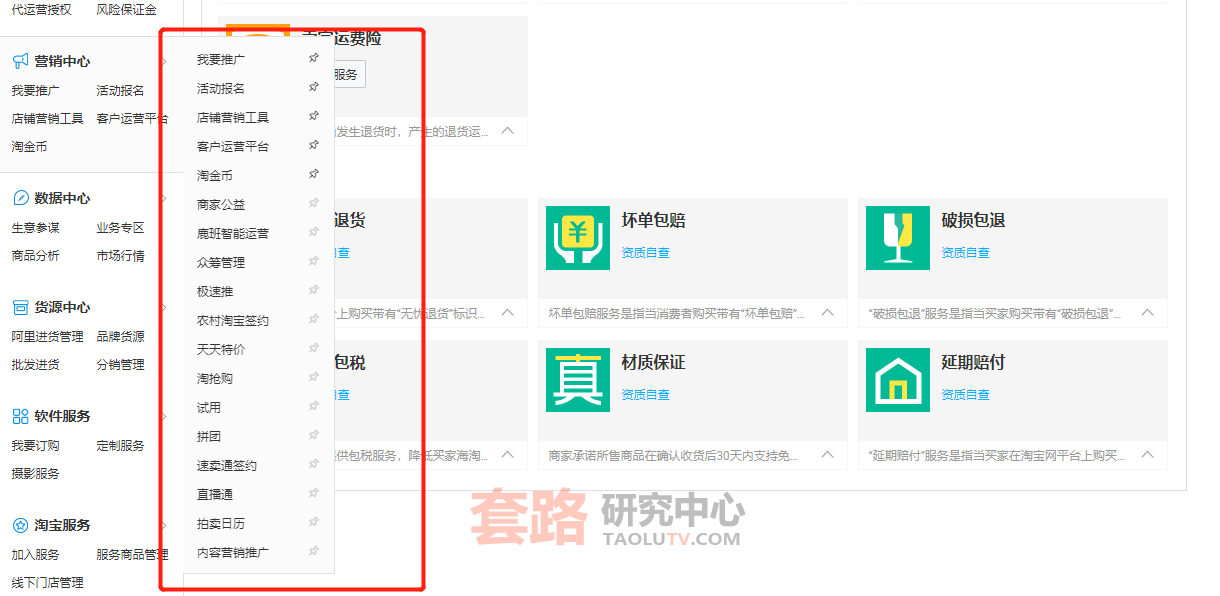Viewport: 1220px width, 596px height.
Task: Click the 坏单包赔 service icon
Action: (578, 238)
